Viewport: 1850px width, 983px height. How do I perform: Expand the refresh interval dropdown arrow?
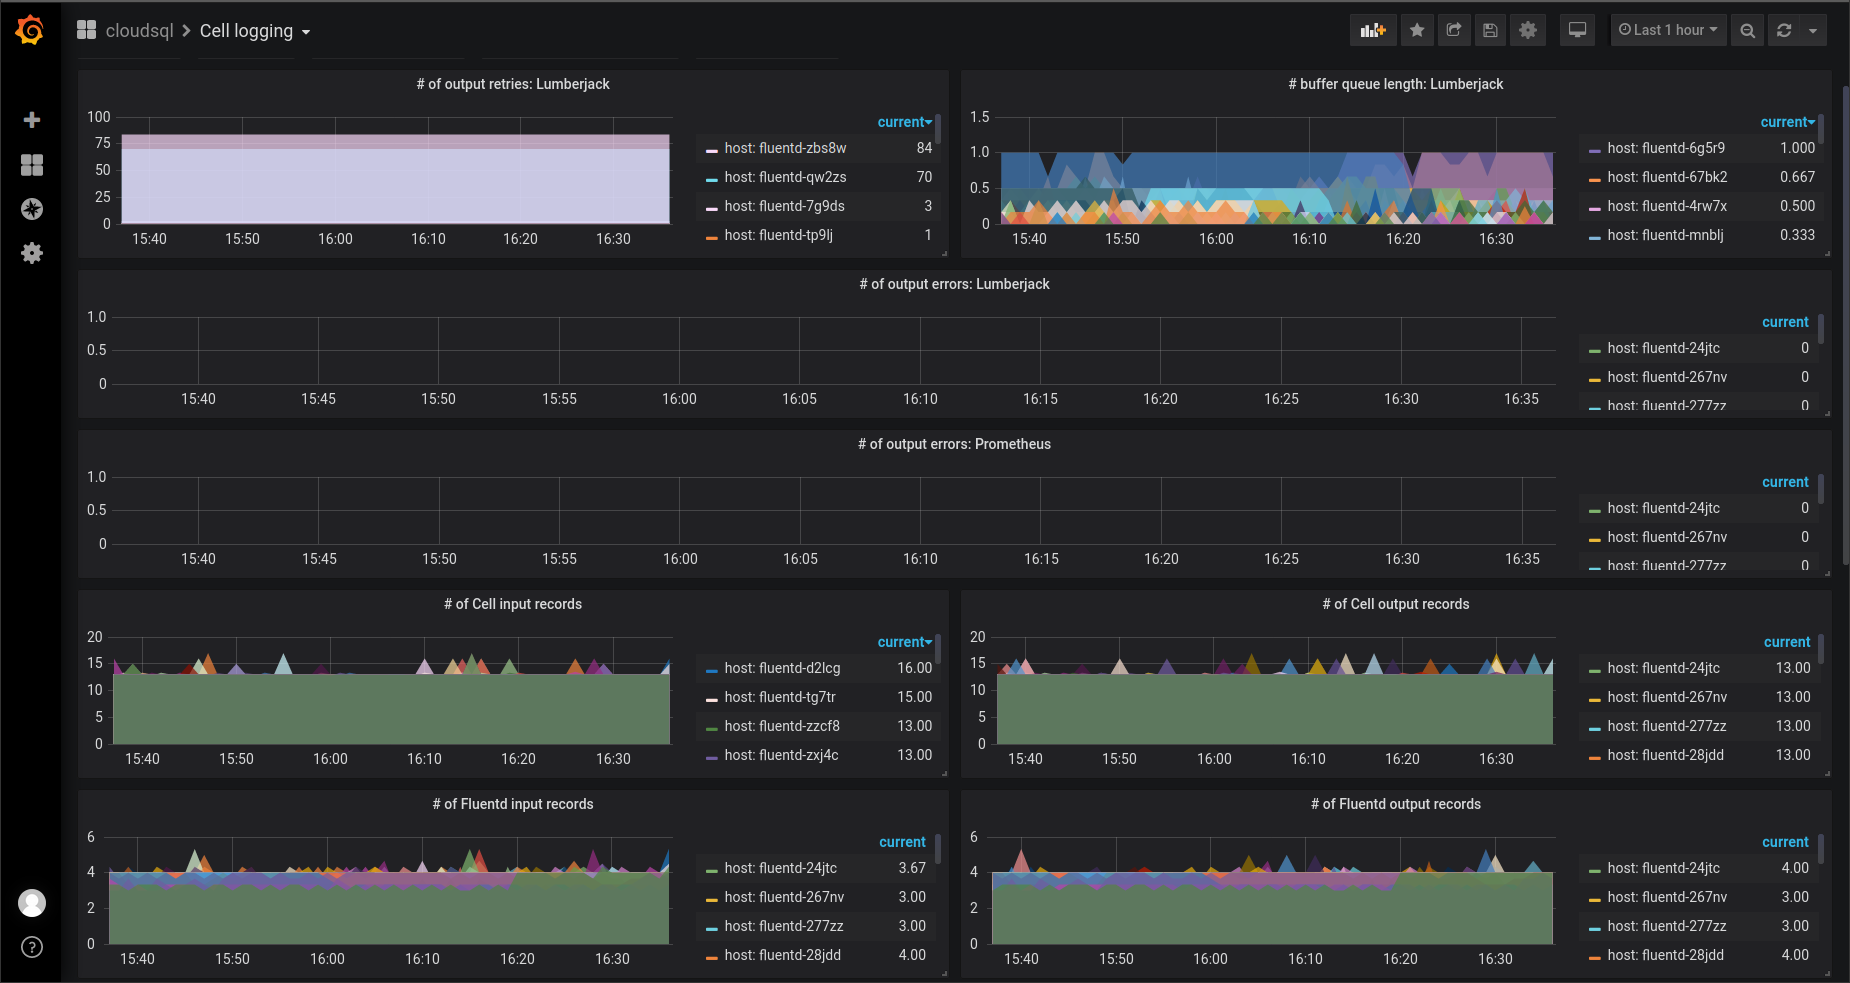coord(1813,30)
